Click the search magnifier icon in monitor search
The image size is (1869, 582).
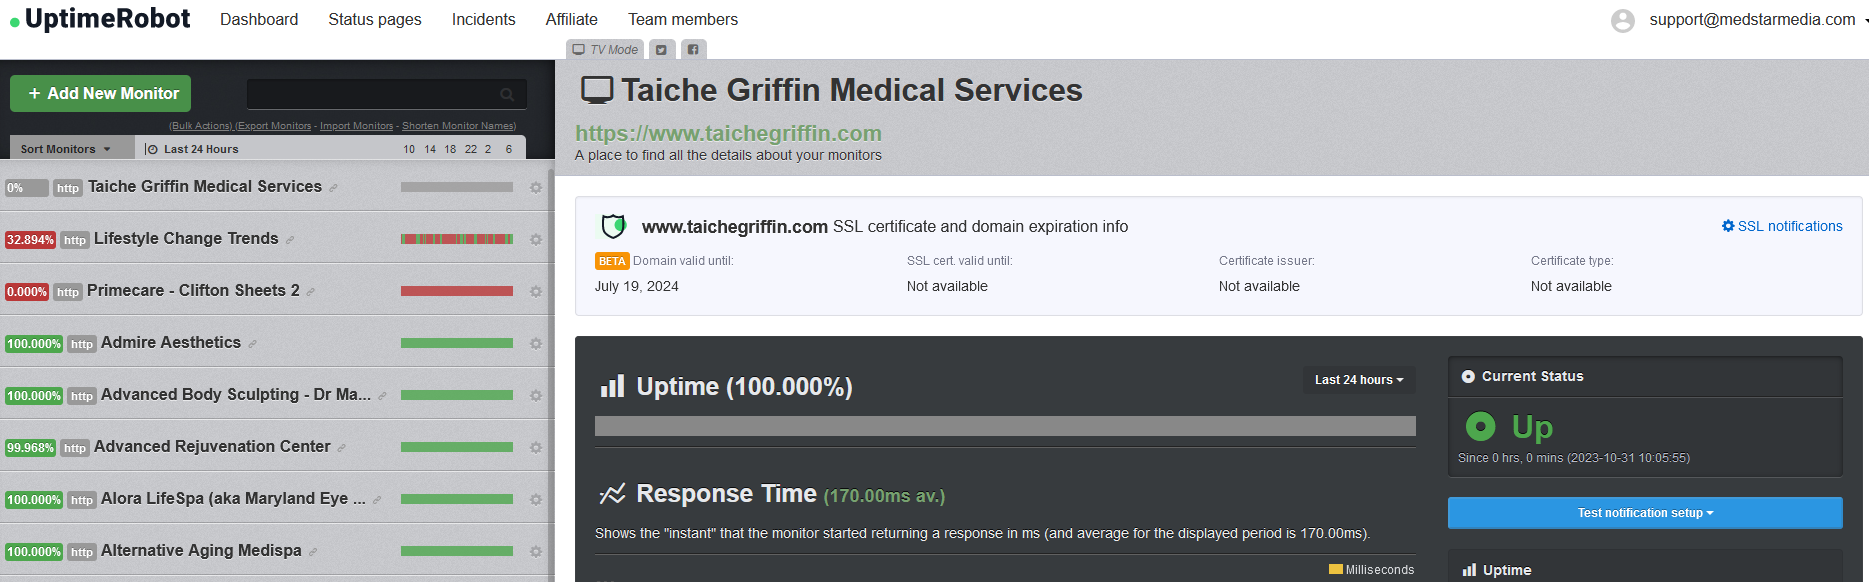pyautogui.click(x=507, y=95)
